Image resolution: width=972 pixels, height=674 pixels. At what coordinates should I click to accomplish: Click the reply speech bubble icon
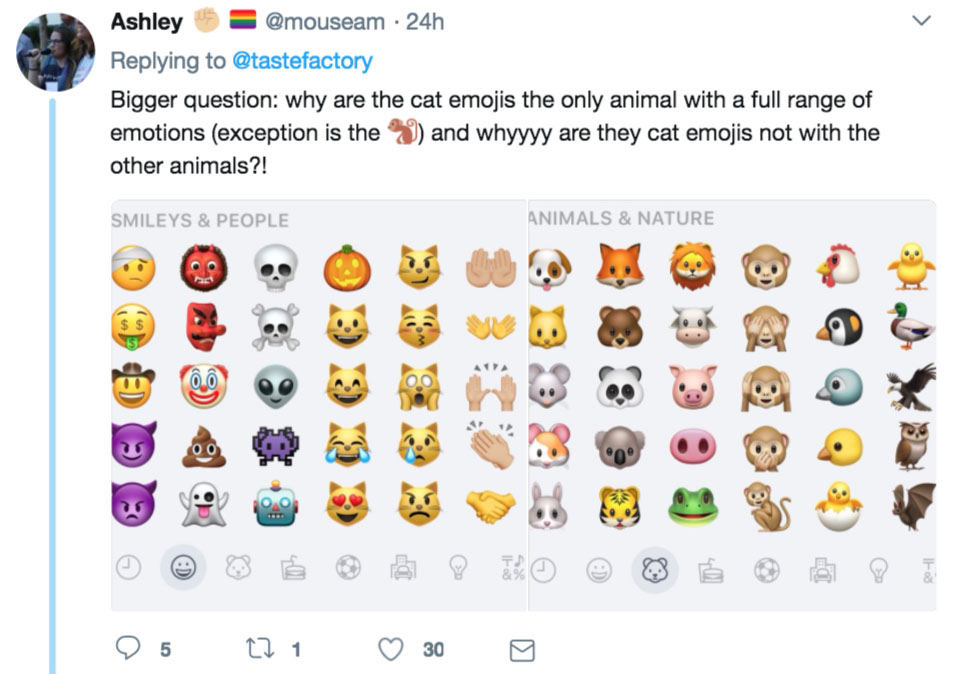tap(128, 649)
